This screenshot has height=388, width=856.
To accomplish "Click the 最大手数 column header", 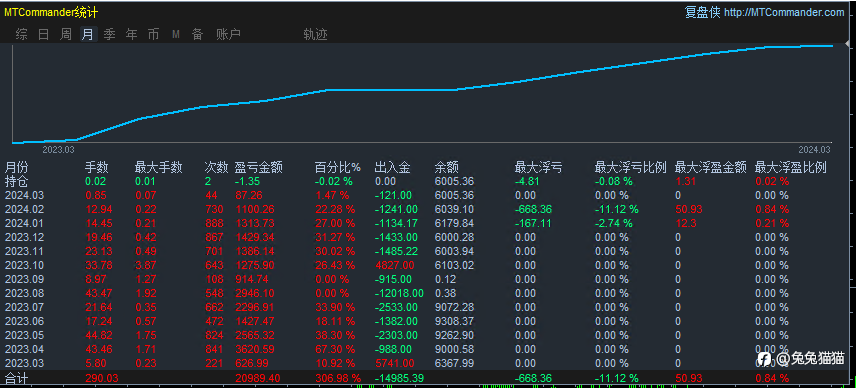I will click(158, 167).
